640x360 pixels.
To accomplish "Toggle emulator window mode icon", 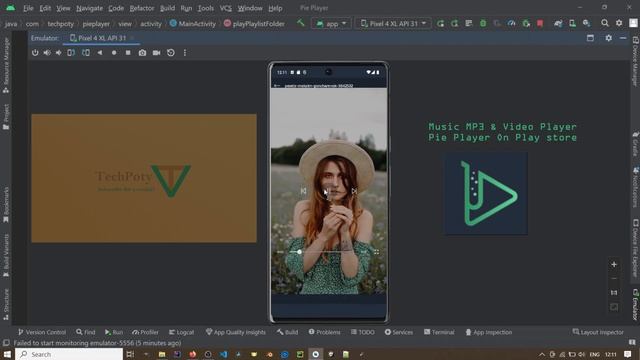I will pos(590,38).
